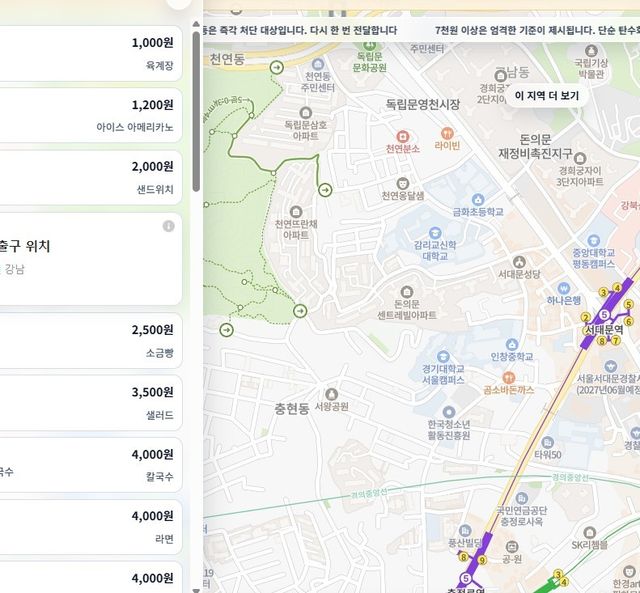Click the 경기대학교 서울캠퍼스 marker
The height and width of the screenshot is (593, 640).
[442, 358]
